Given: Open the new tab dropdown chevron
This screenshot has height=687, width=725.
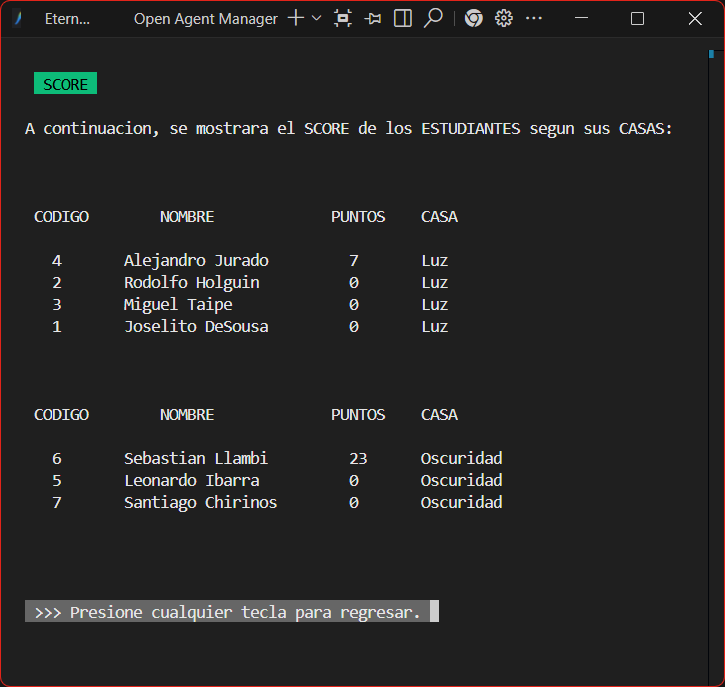Looking at the screenshot, I should coord(317,18).
